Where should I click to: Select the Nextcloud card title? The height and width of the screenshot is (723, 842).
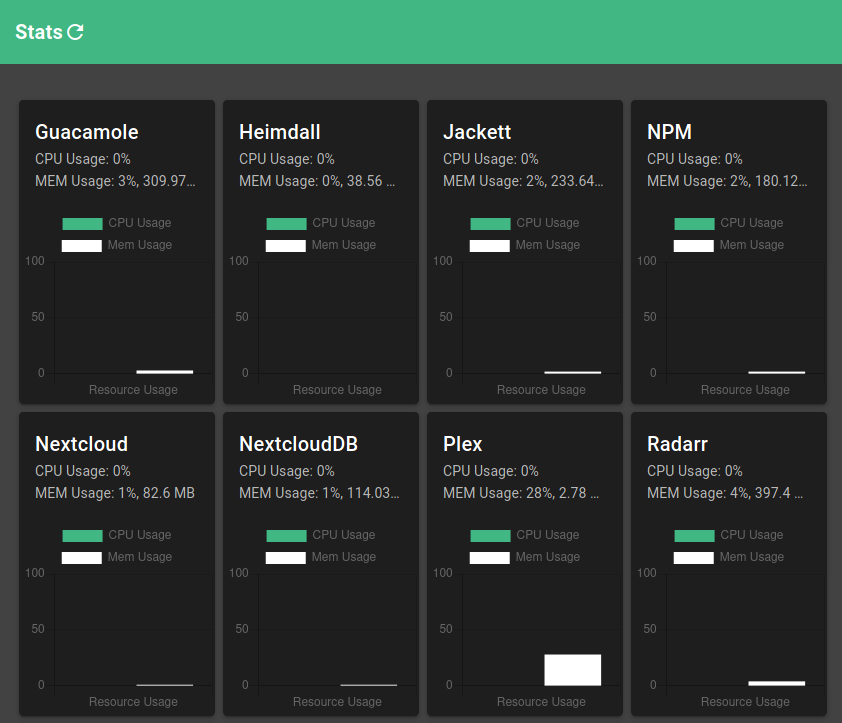(82, 444)
